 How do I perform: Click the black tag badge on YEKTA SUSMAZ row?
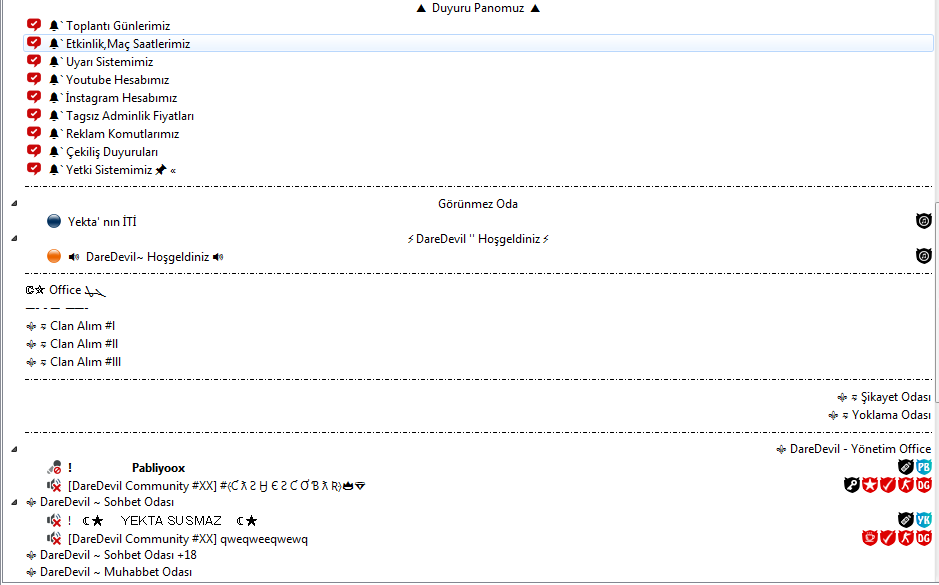point(905,520)
